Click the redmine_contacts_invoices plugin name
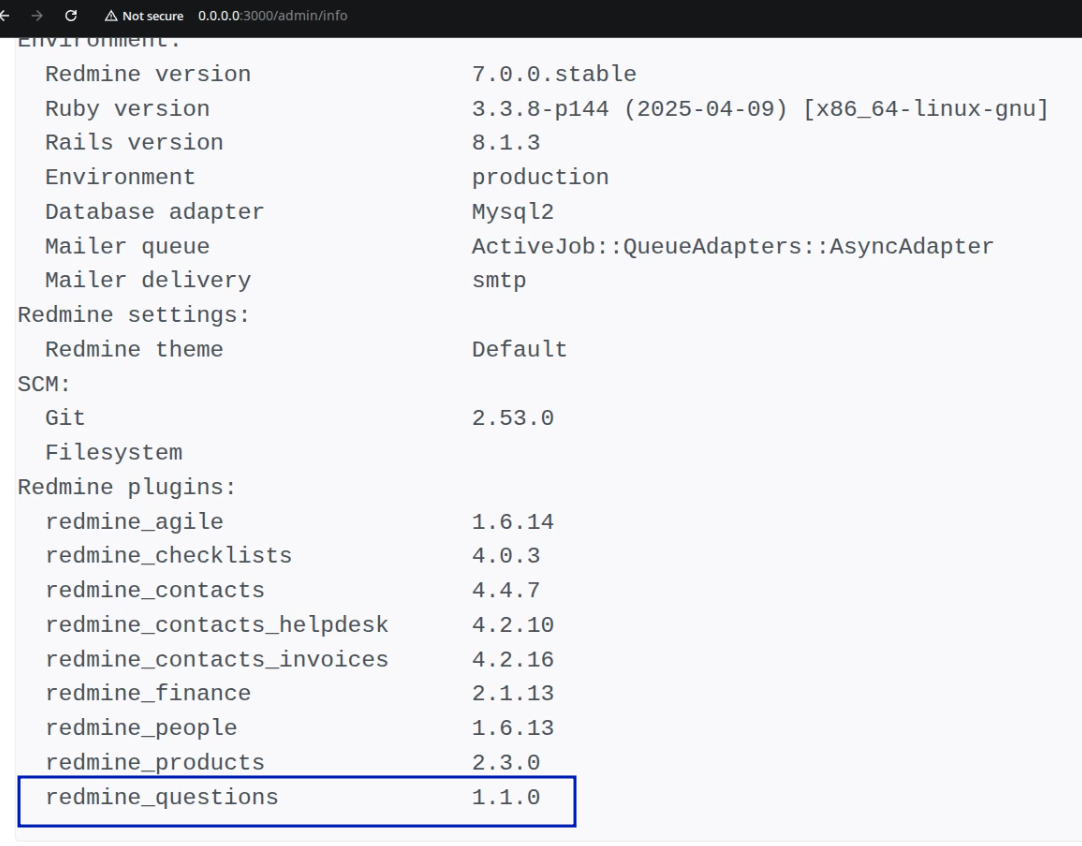 pos(217,659)
